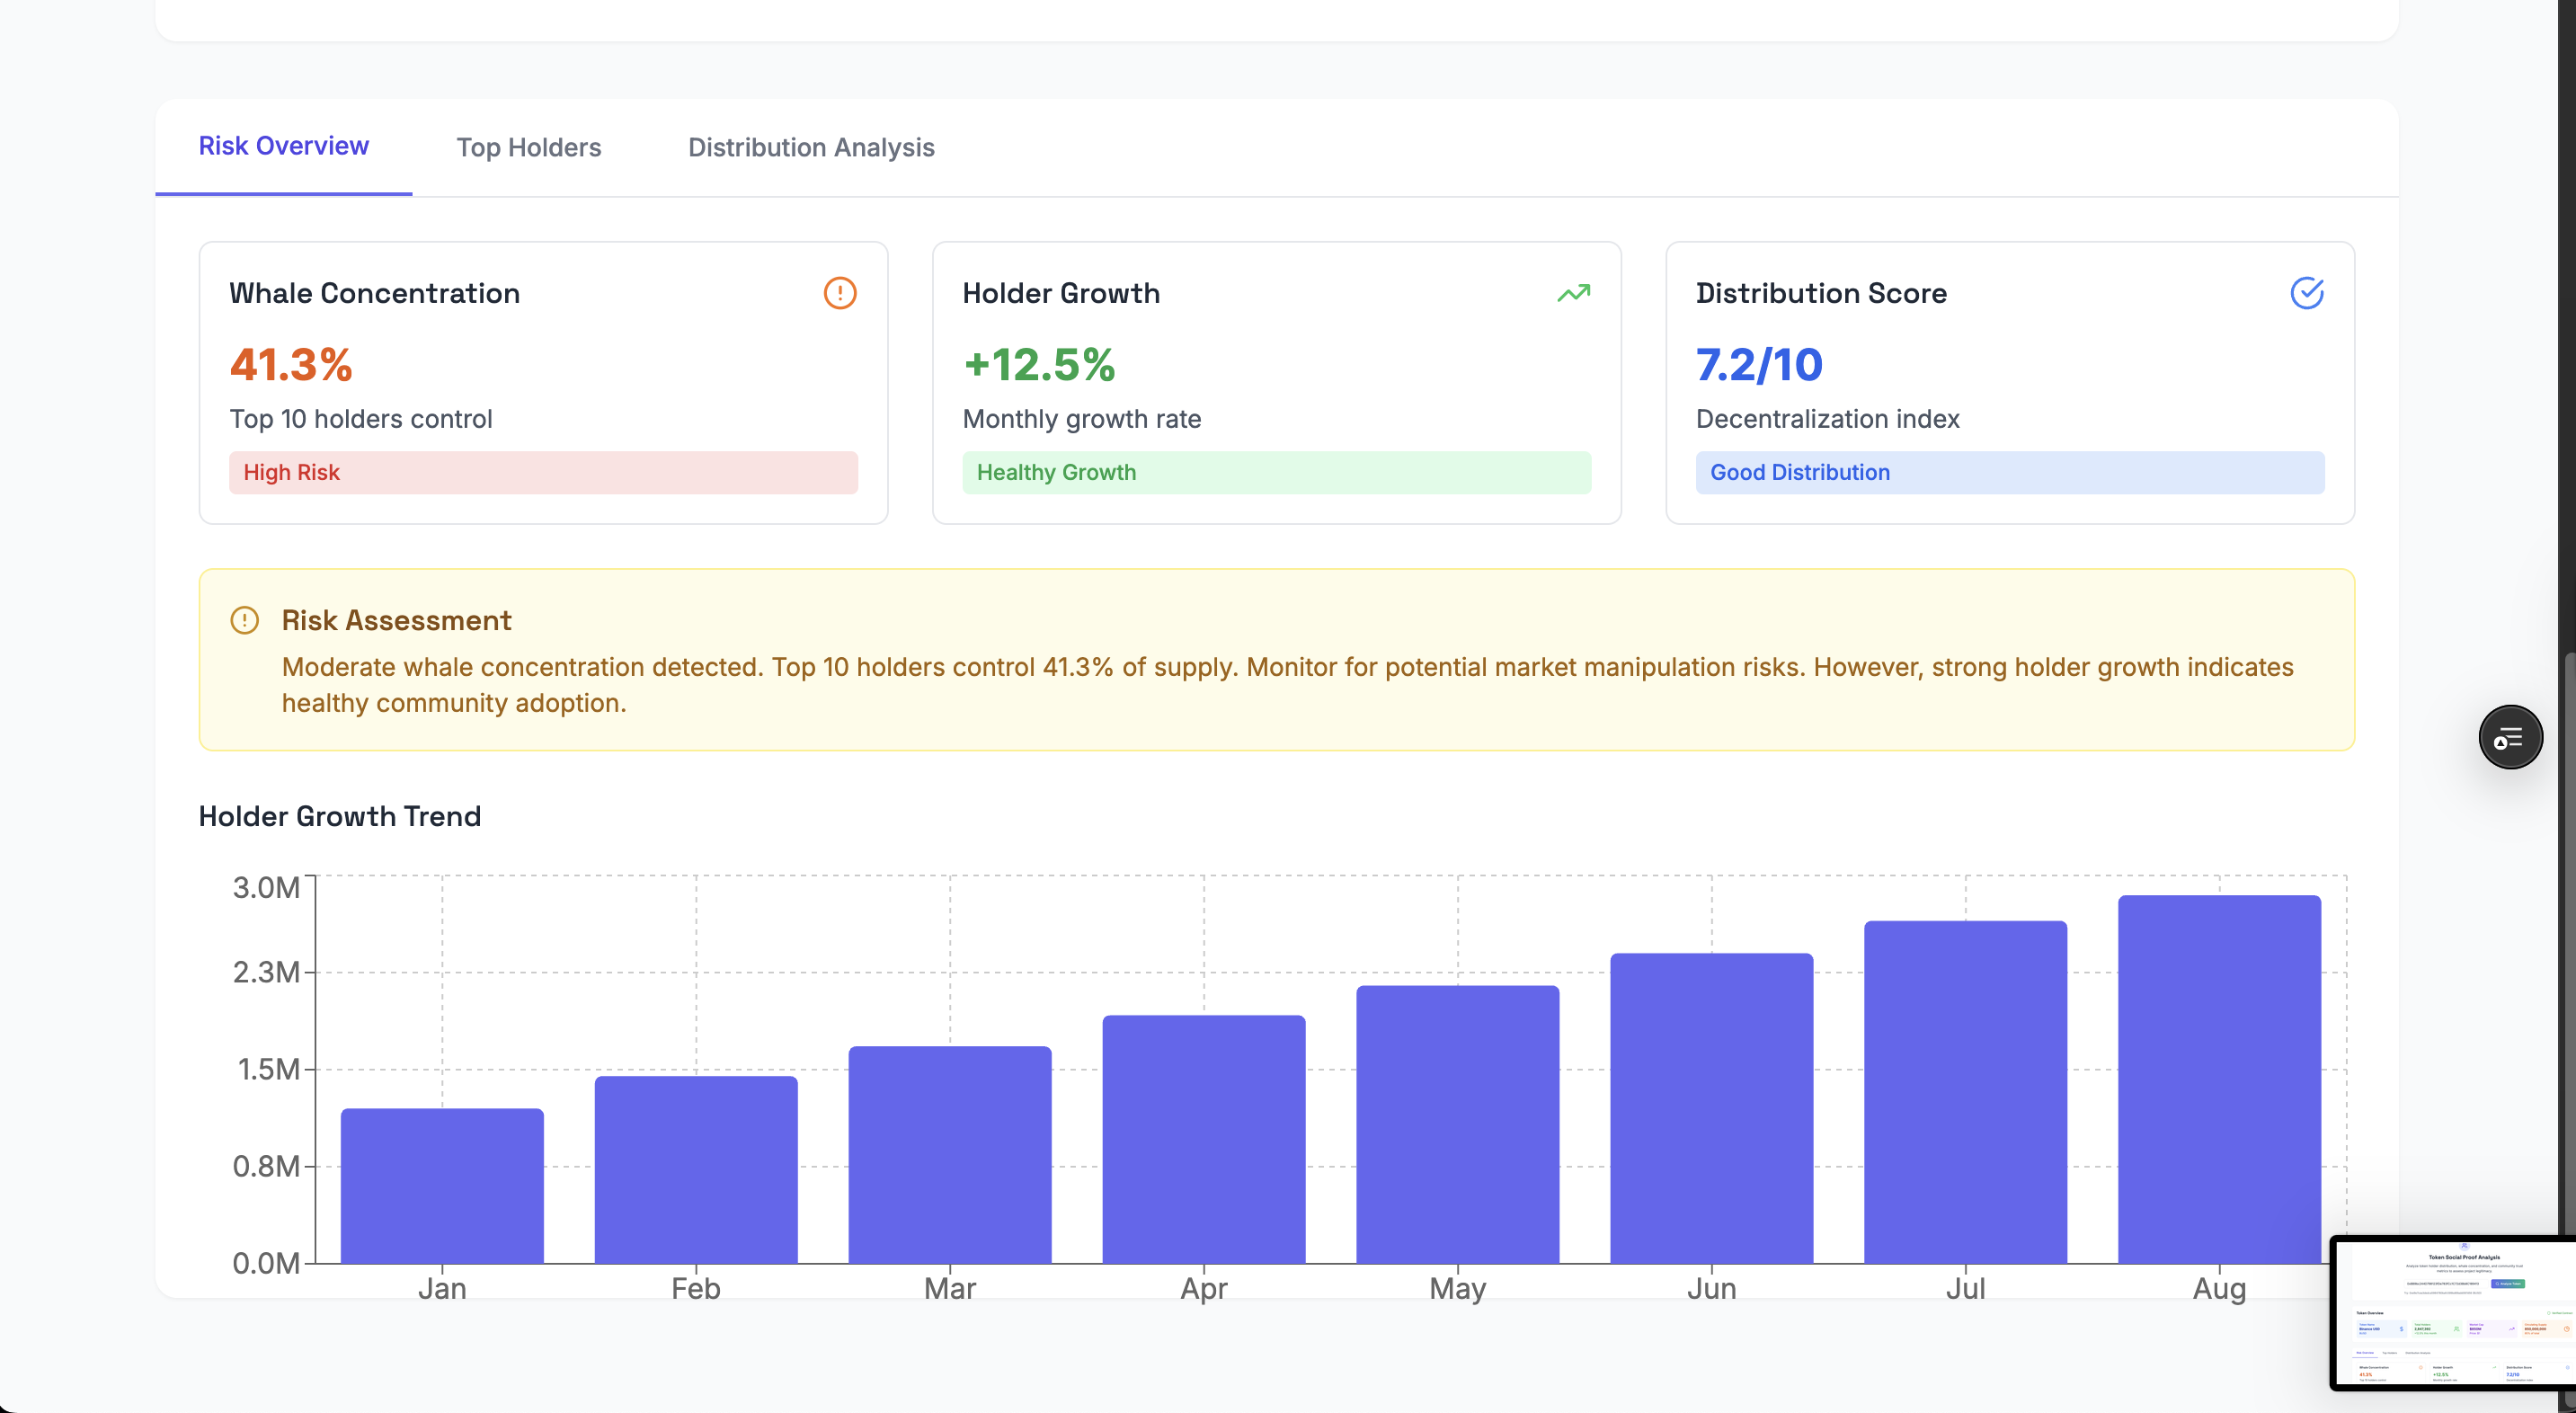
Task: Click the 7.2/10 distribution score value
Action: point(1759,365)
